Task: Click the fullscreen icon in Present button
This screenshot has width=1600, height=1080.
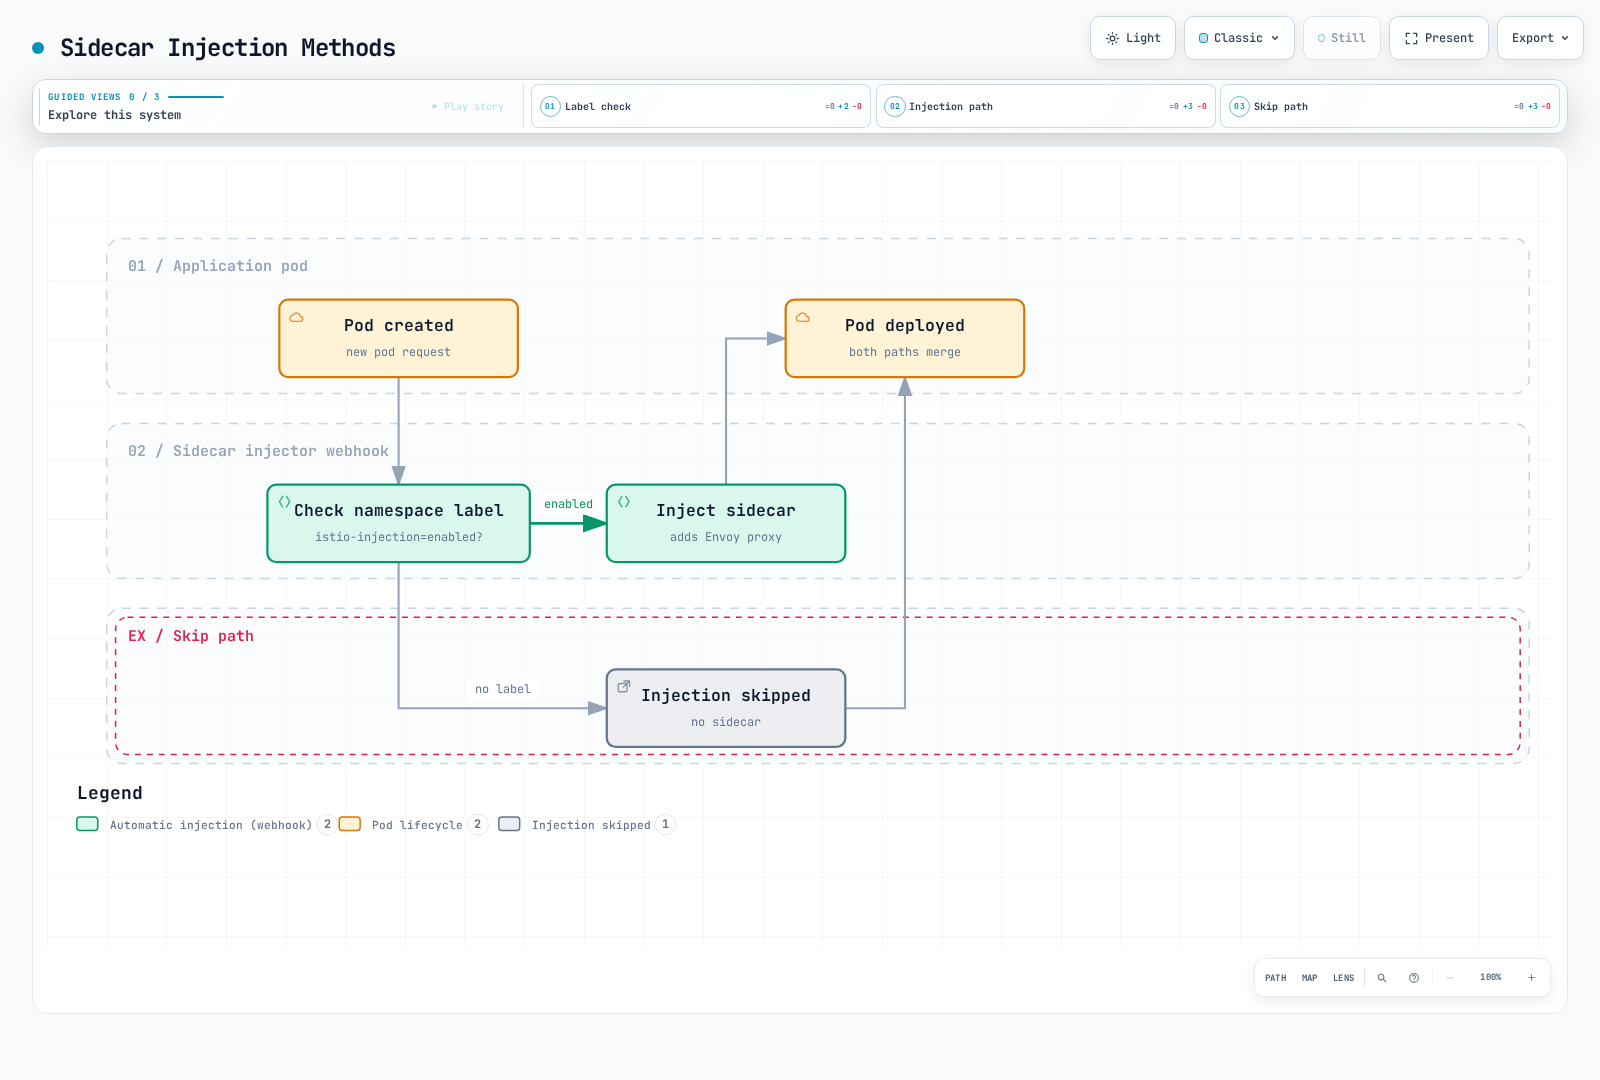Action: point(1412,38)
